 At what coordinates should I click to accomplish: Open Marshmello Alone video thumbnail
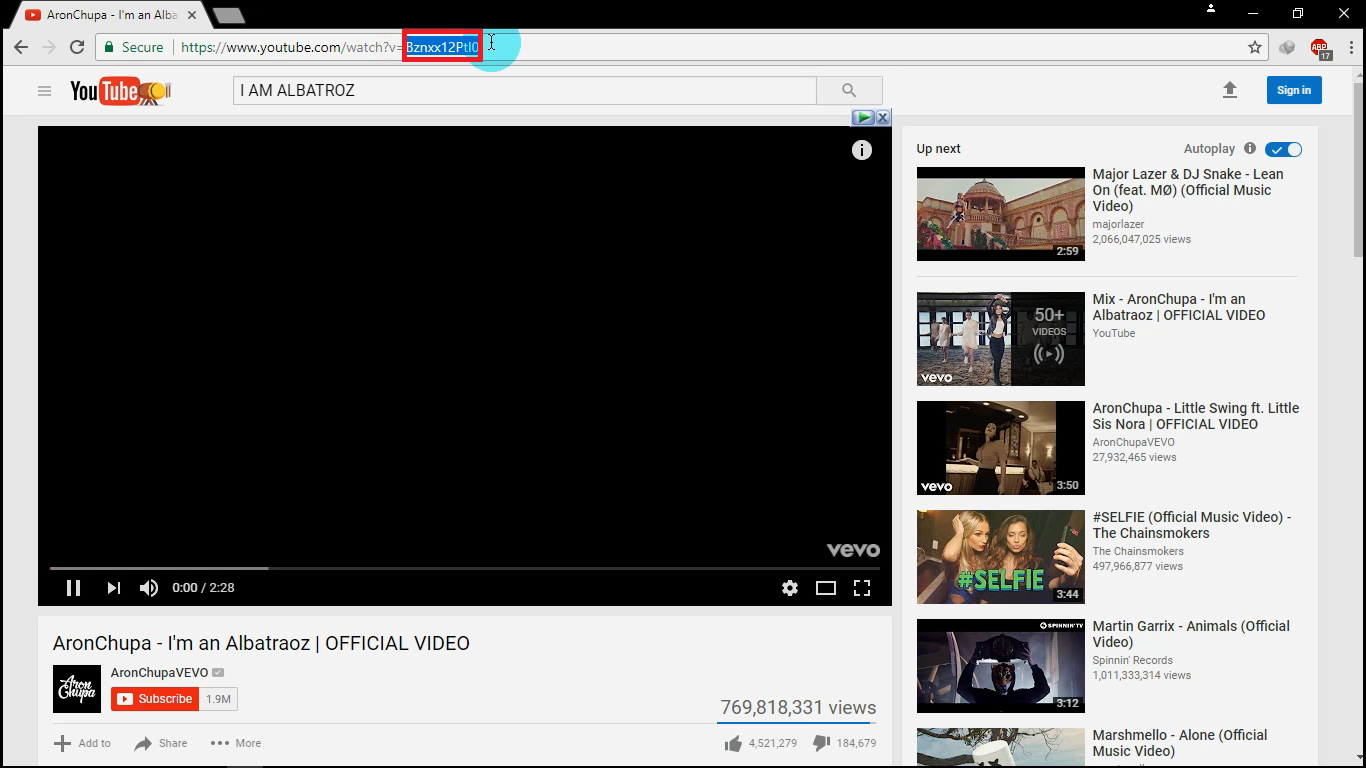(1001, 748)
